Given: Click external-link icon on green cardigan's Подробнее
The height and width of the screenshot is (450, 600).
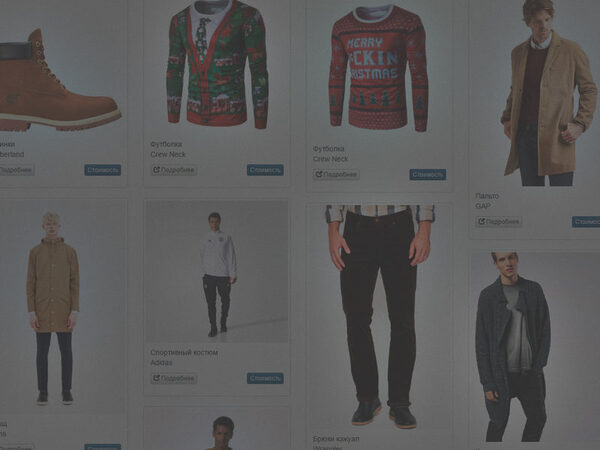Looking at the screenshot, I should [x=157, y=170].
